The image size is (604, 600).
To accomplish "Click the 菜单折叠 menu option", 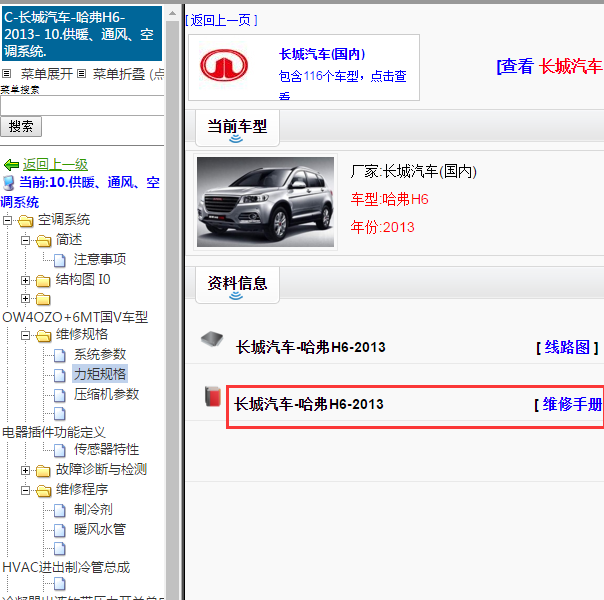I will (119, 74).
